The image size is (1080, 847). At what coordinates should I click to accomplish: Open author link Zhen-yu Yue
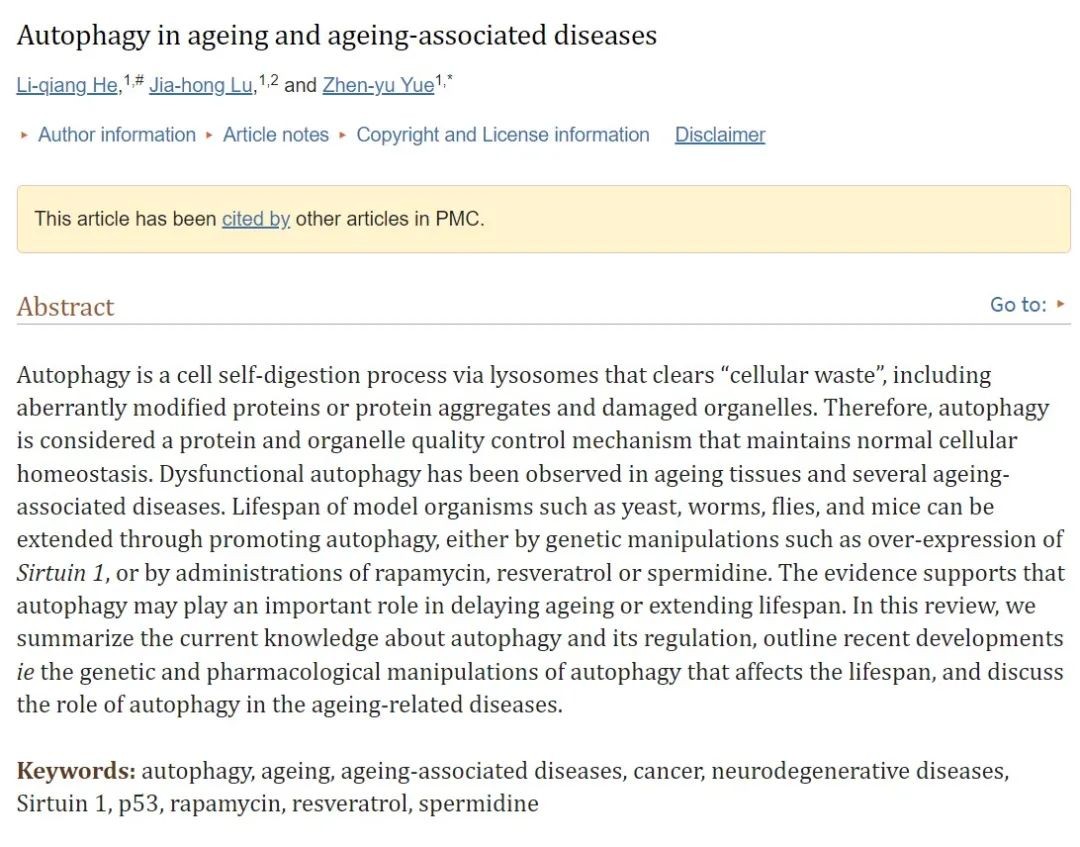point(378,85)
